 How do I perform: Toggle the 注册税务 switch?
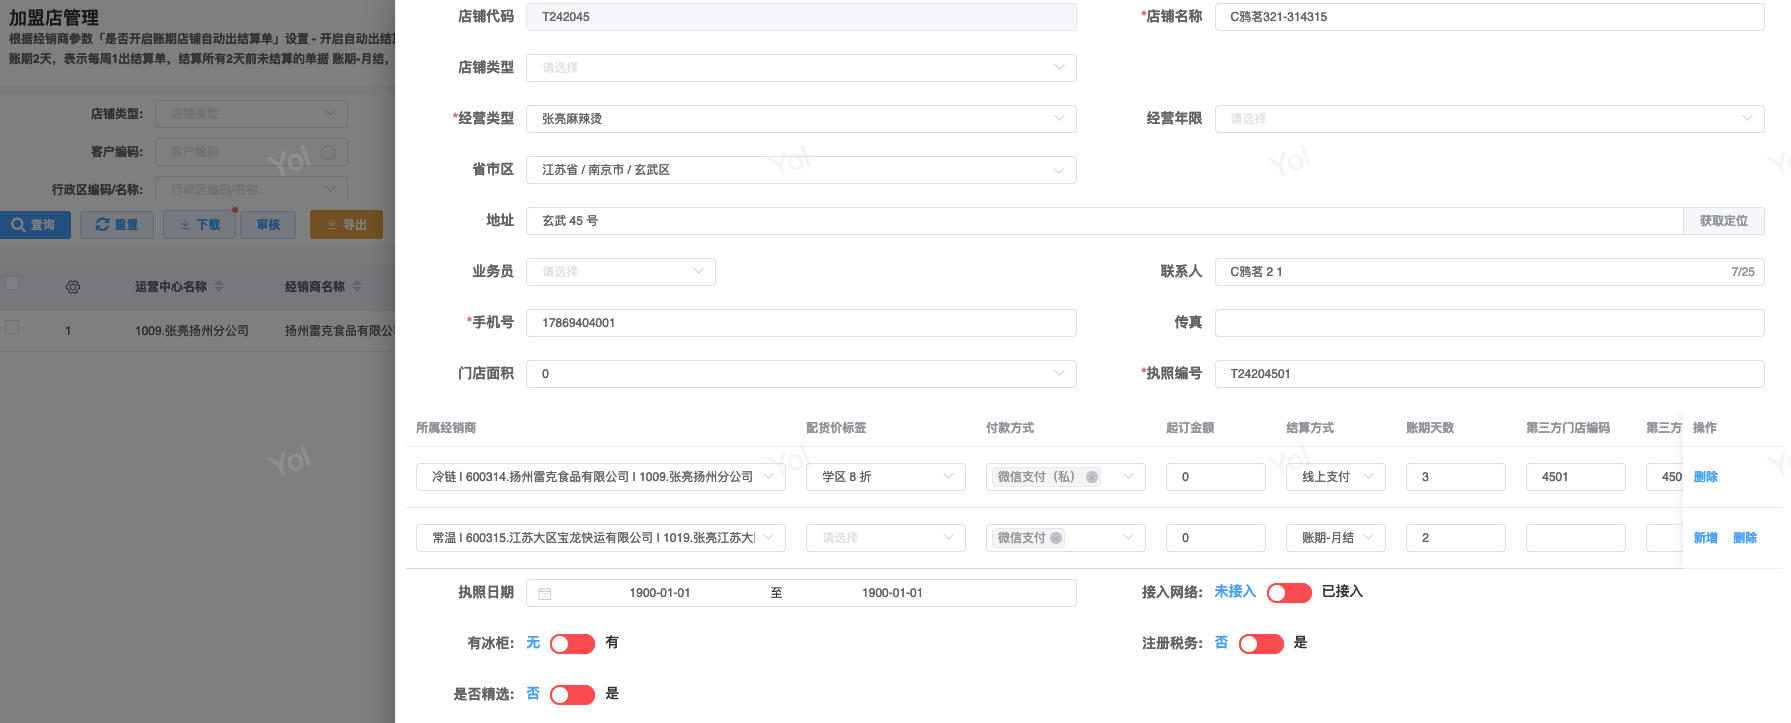[x=1261, y=644]
